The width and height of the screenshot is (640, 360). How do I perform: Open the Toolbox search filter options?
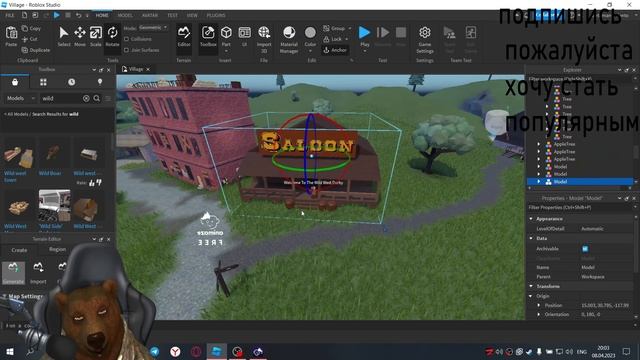pos(108,98)
